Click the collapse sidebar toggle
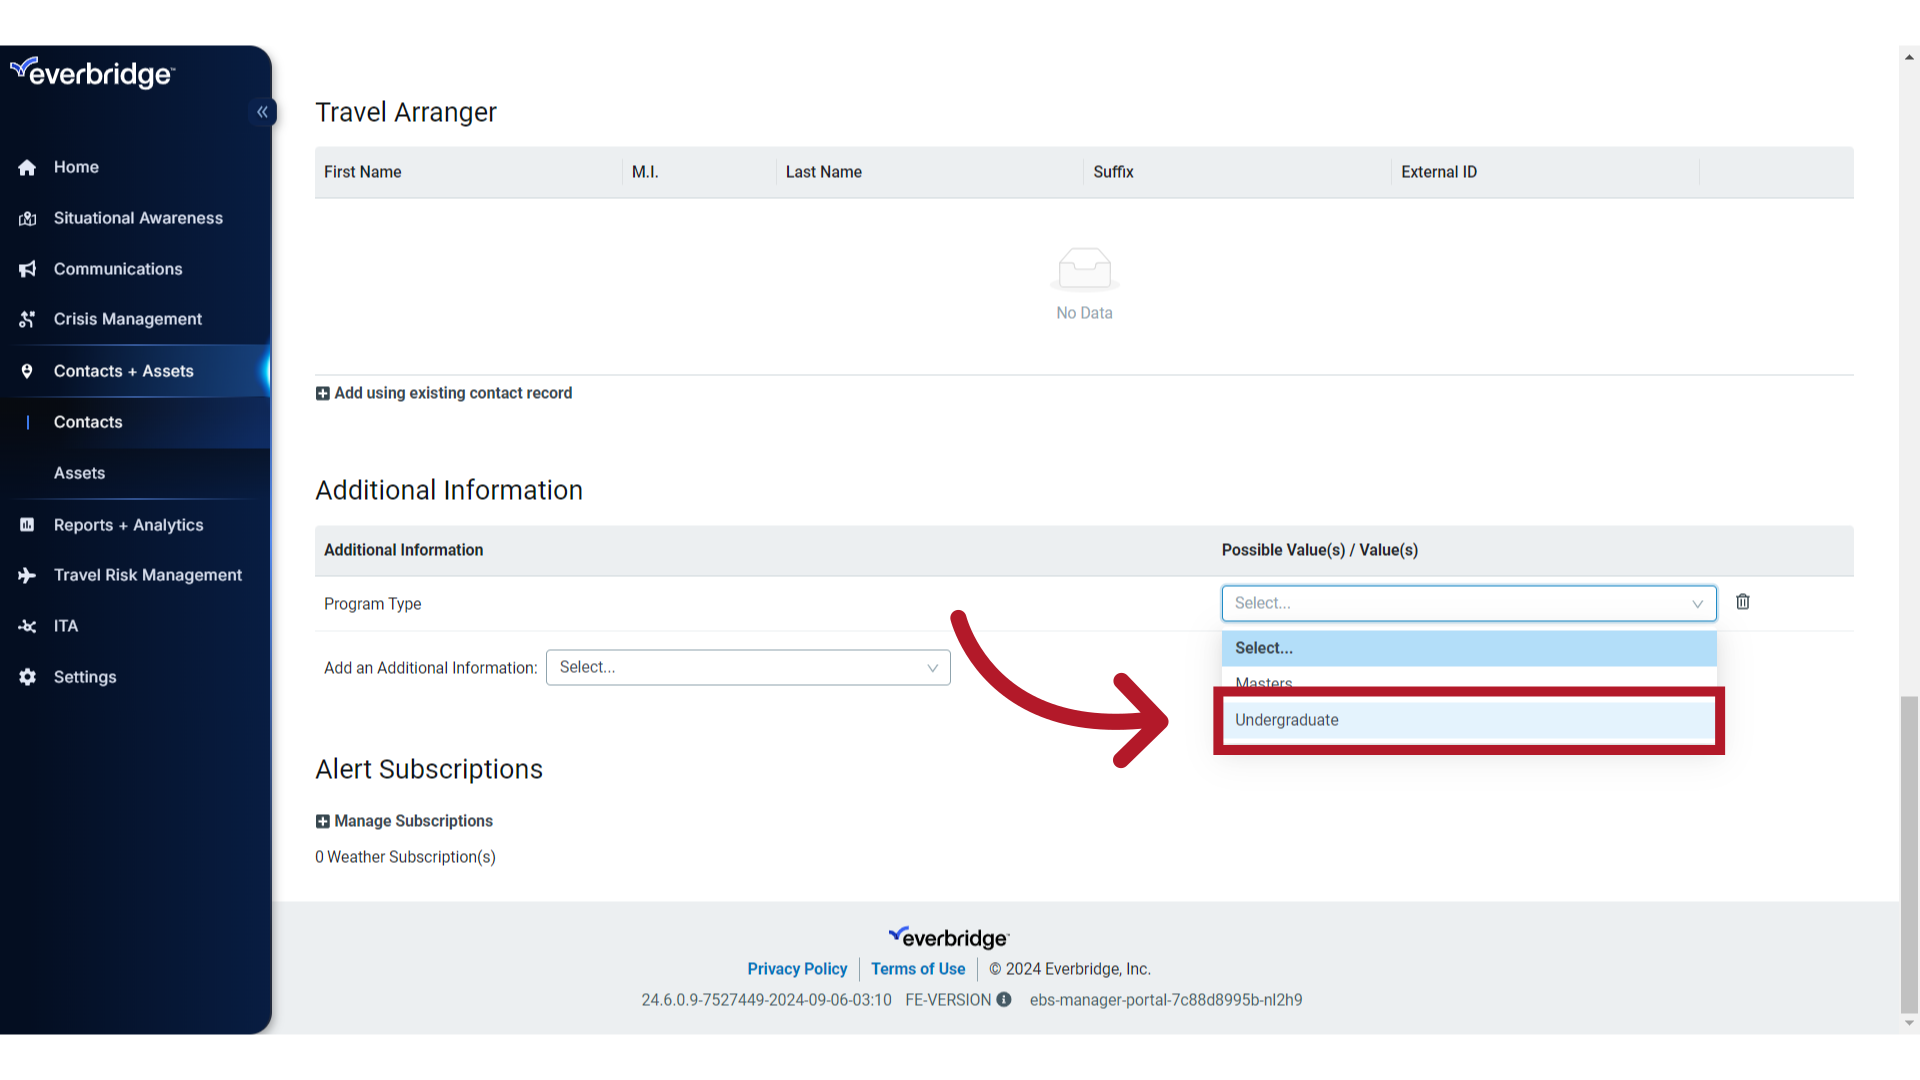Image resolution: width=1920 pixels, height=1080 pixels. point(261,112)
